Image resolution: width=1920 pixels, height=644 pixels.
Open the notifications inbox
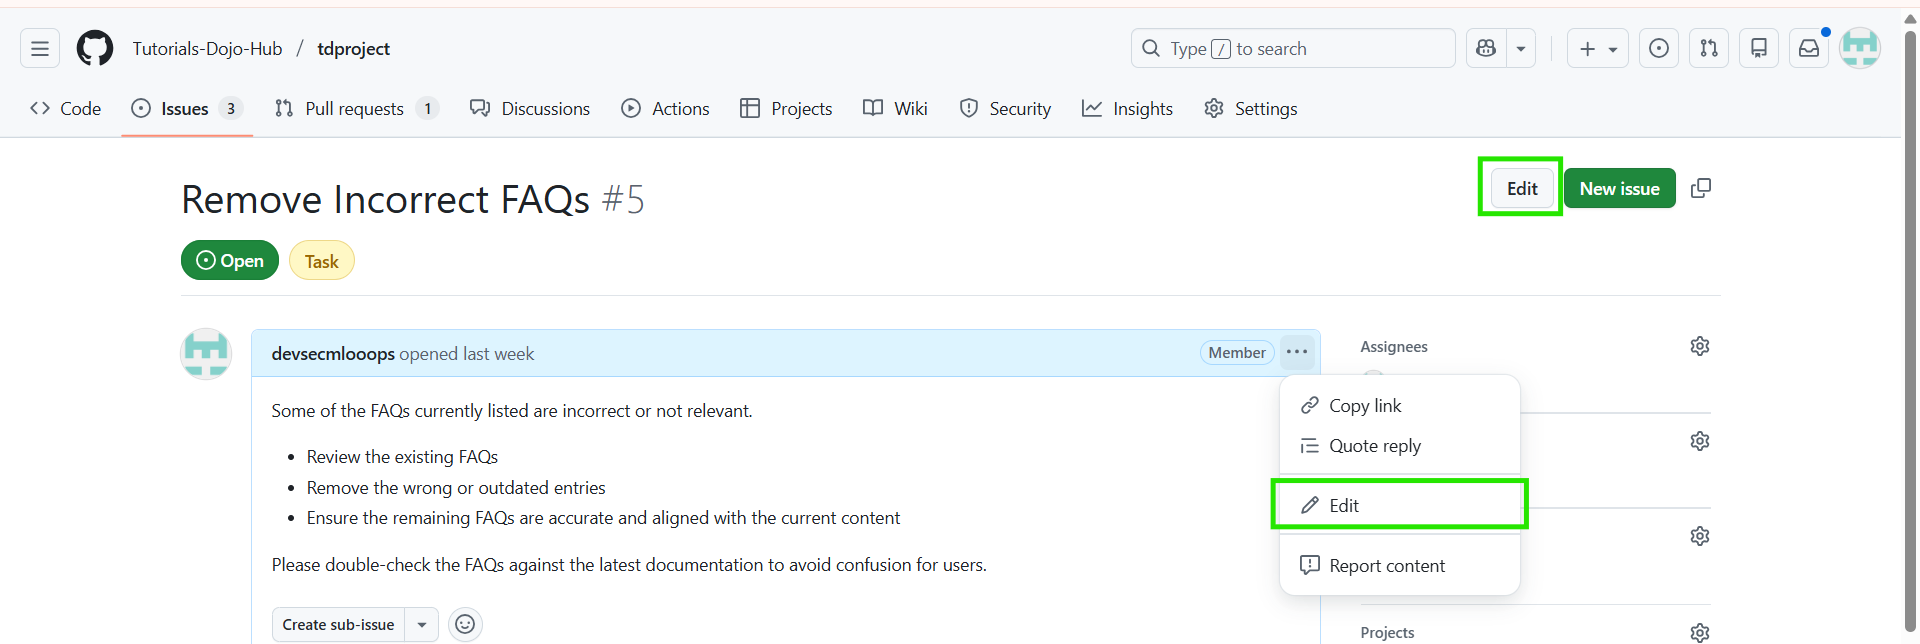(1809, 48)
